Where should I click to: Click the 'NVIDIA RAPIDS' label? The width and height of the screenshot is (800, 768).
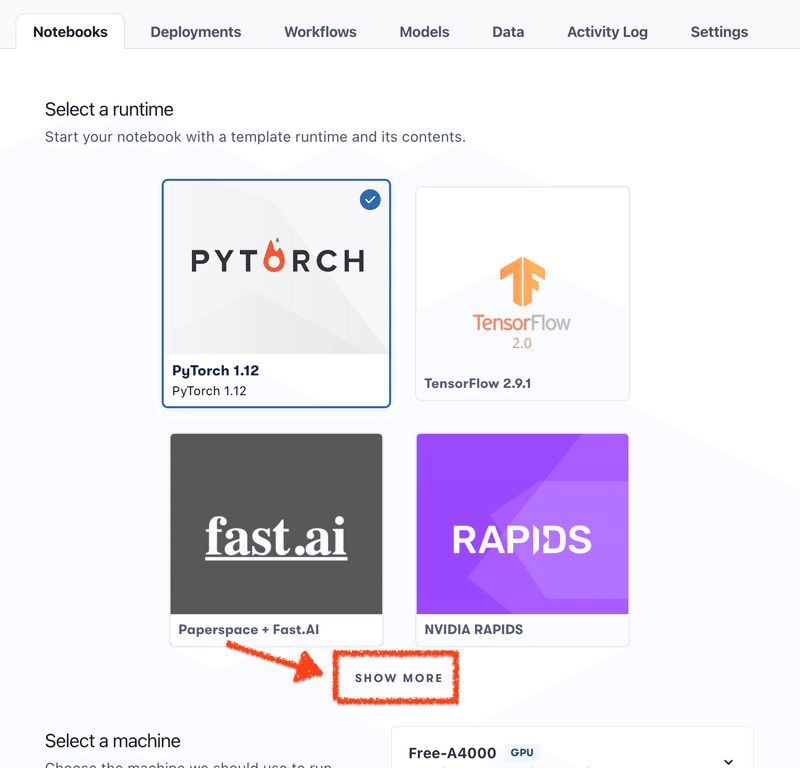tap(473, 629)
